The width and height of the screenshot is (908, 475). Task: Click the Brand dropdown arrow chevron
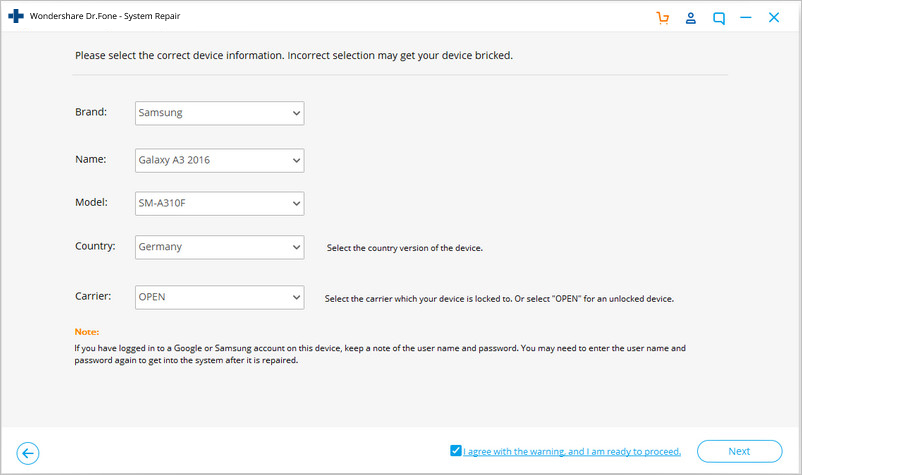(x=296, y=113)
